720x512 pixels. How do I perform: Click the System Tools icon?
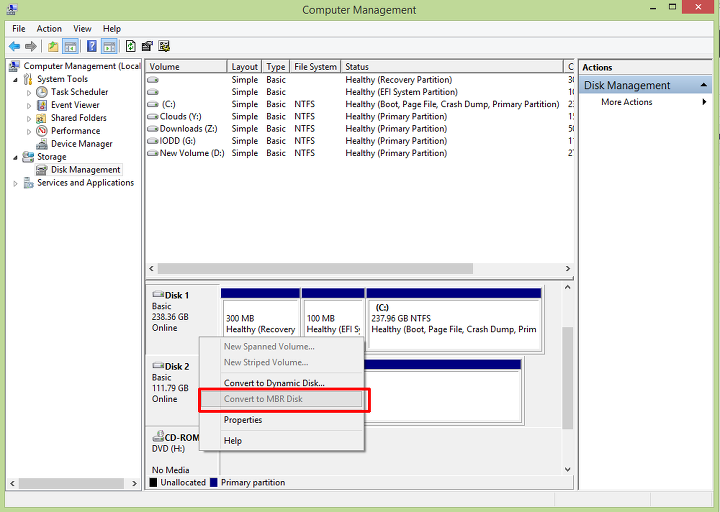point(28,79)
